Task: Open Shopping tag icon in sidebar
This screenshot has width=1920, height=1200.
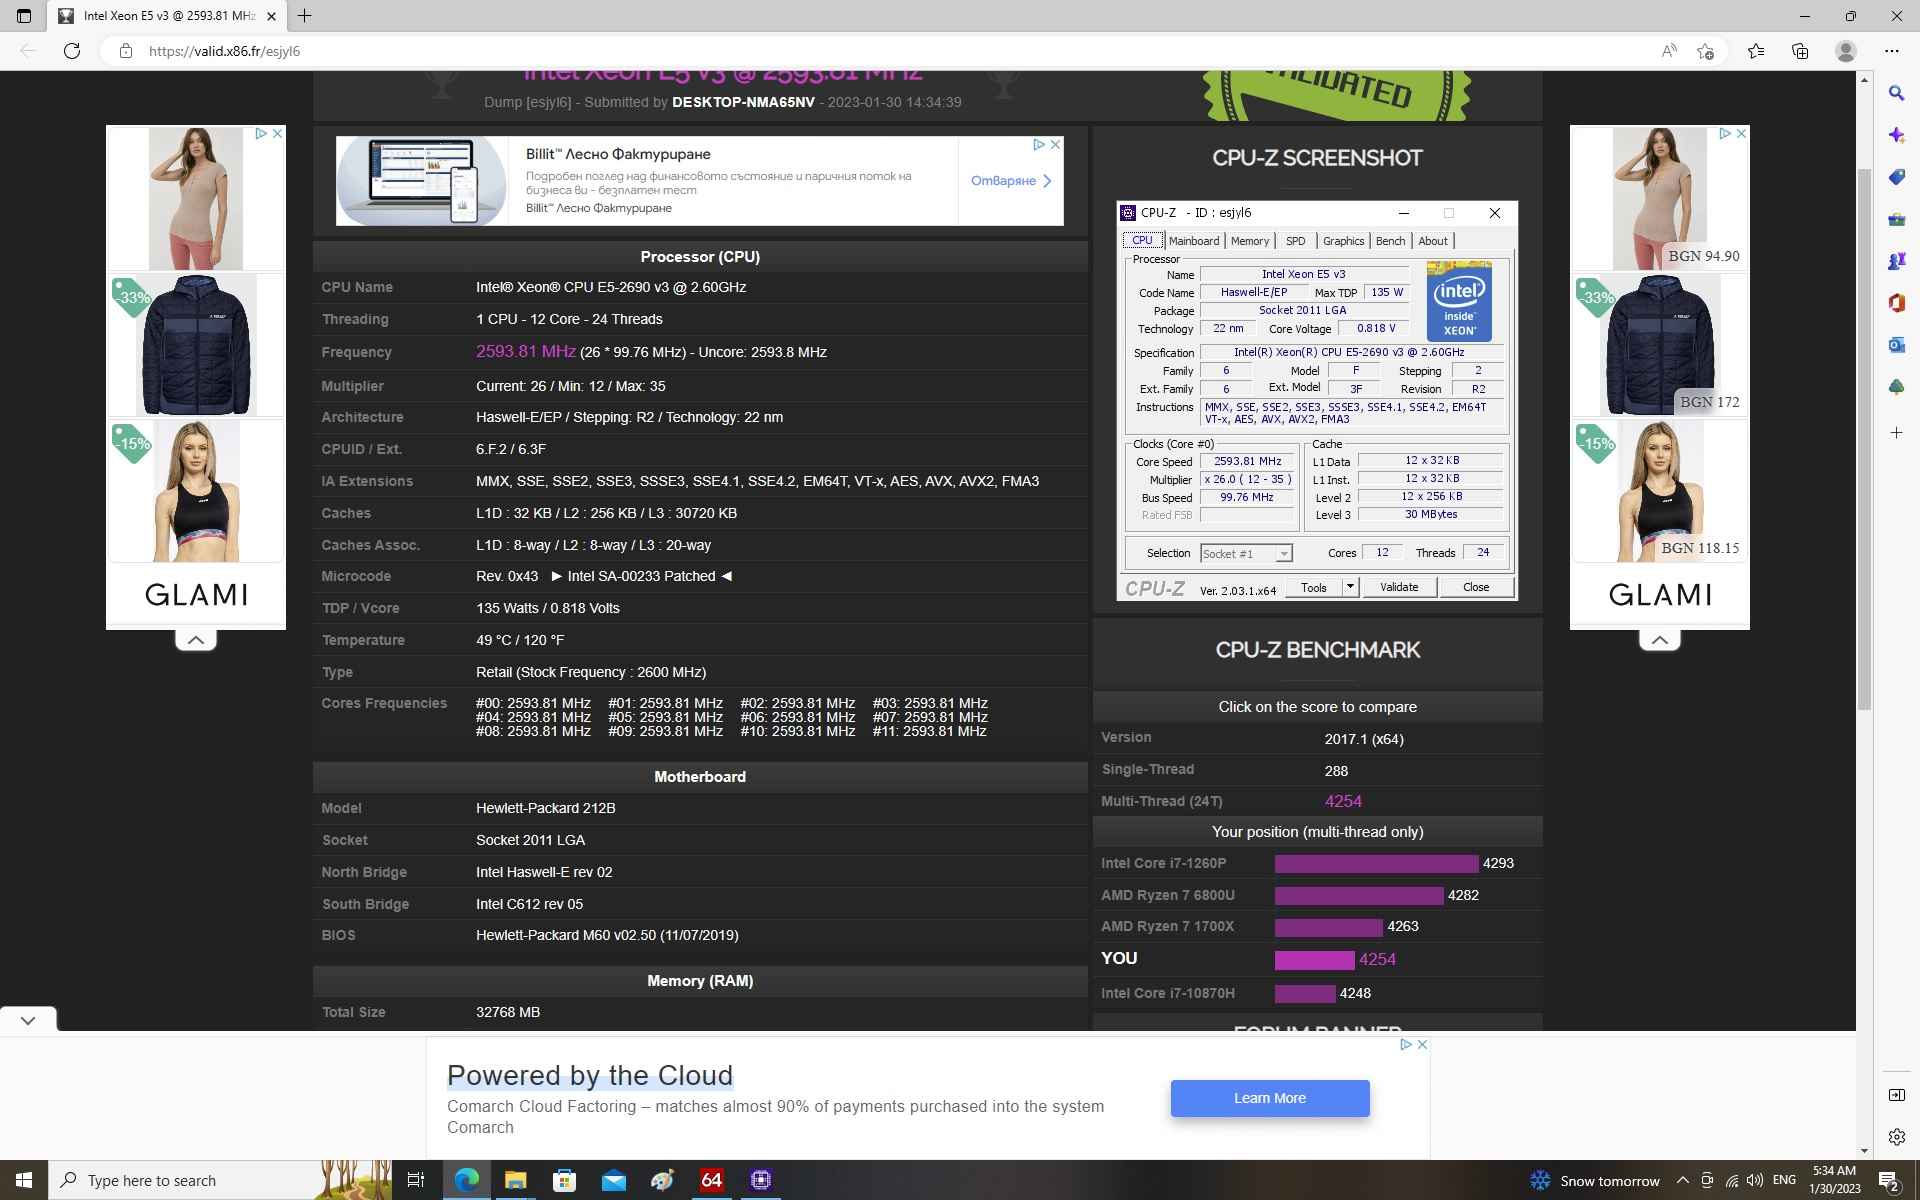Action: click(x=1896, y=177)
